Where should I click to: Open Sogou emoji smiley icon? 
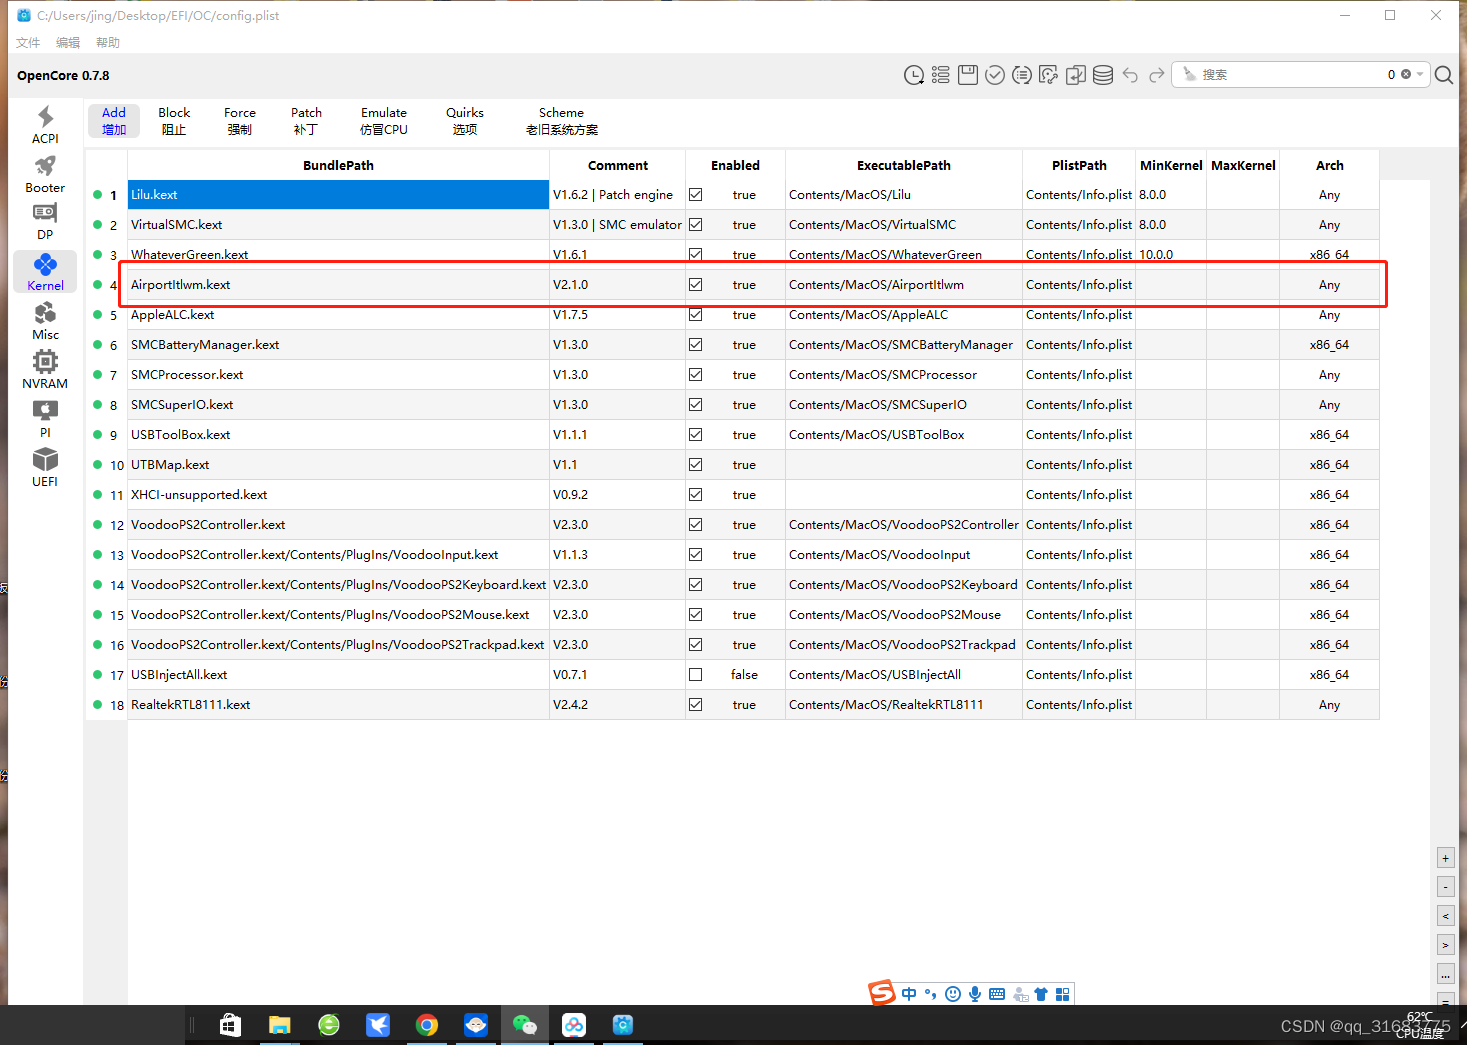pos(953,994)
